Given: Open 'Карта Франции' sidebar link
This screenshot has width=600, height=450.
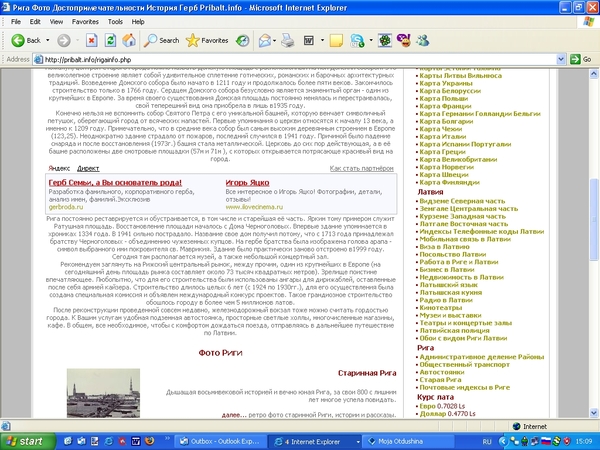Looking at the screenshot, I should pos(445,106).
